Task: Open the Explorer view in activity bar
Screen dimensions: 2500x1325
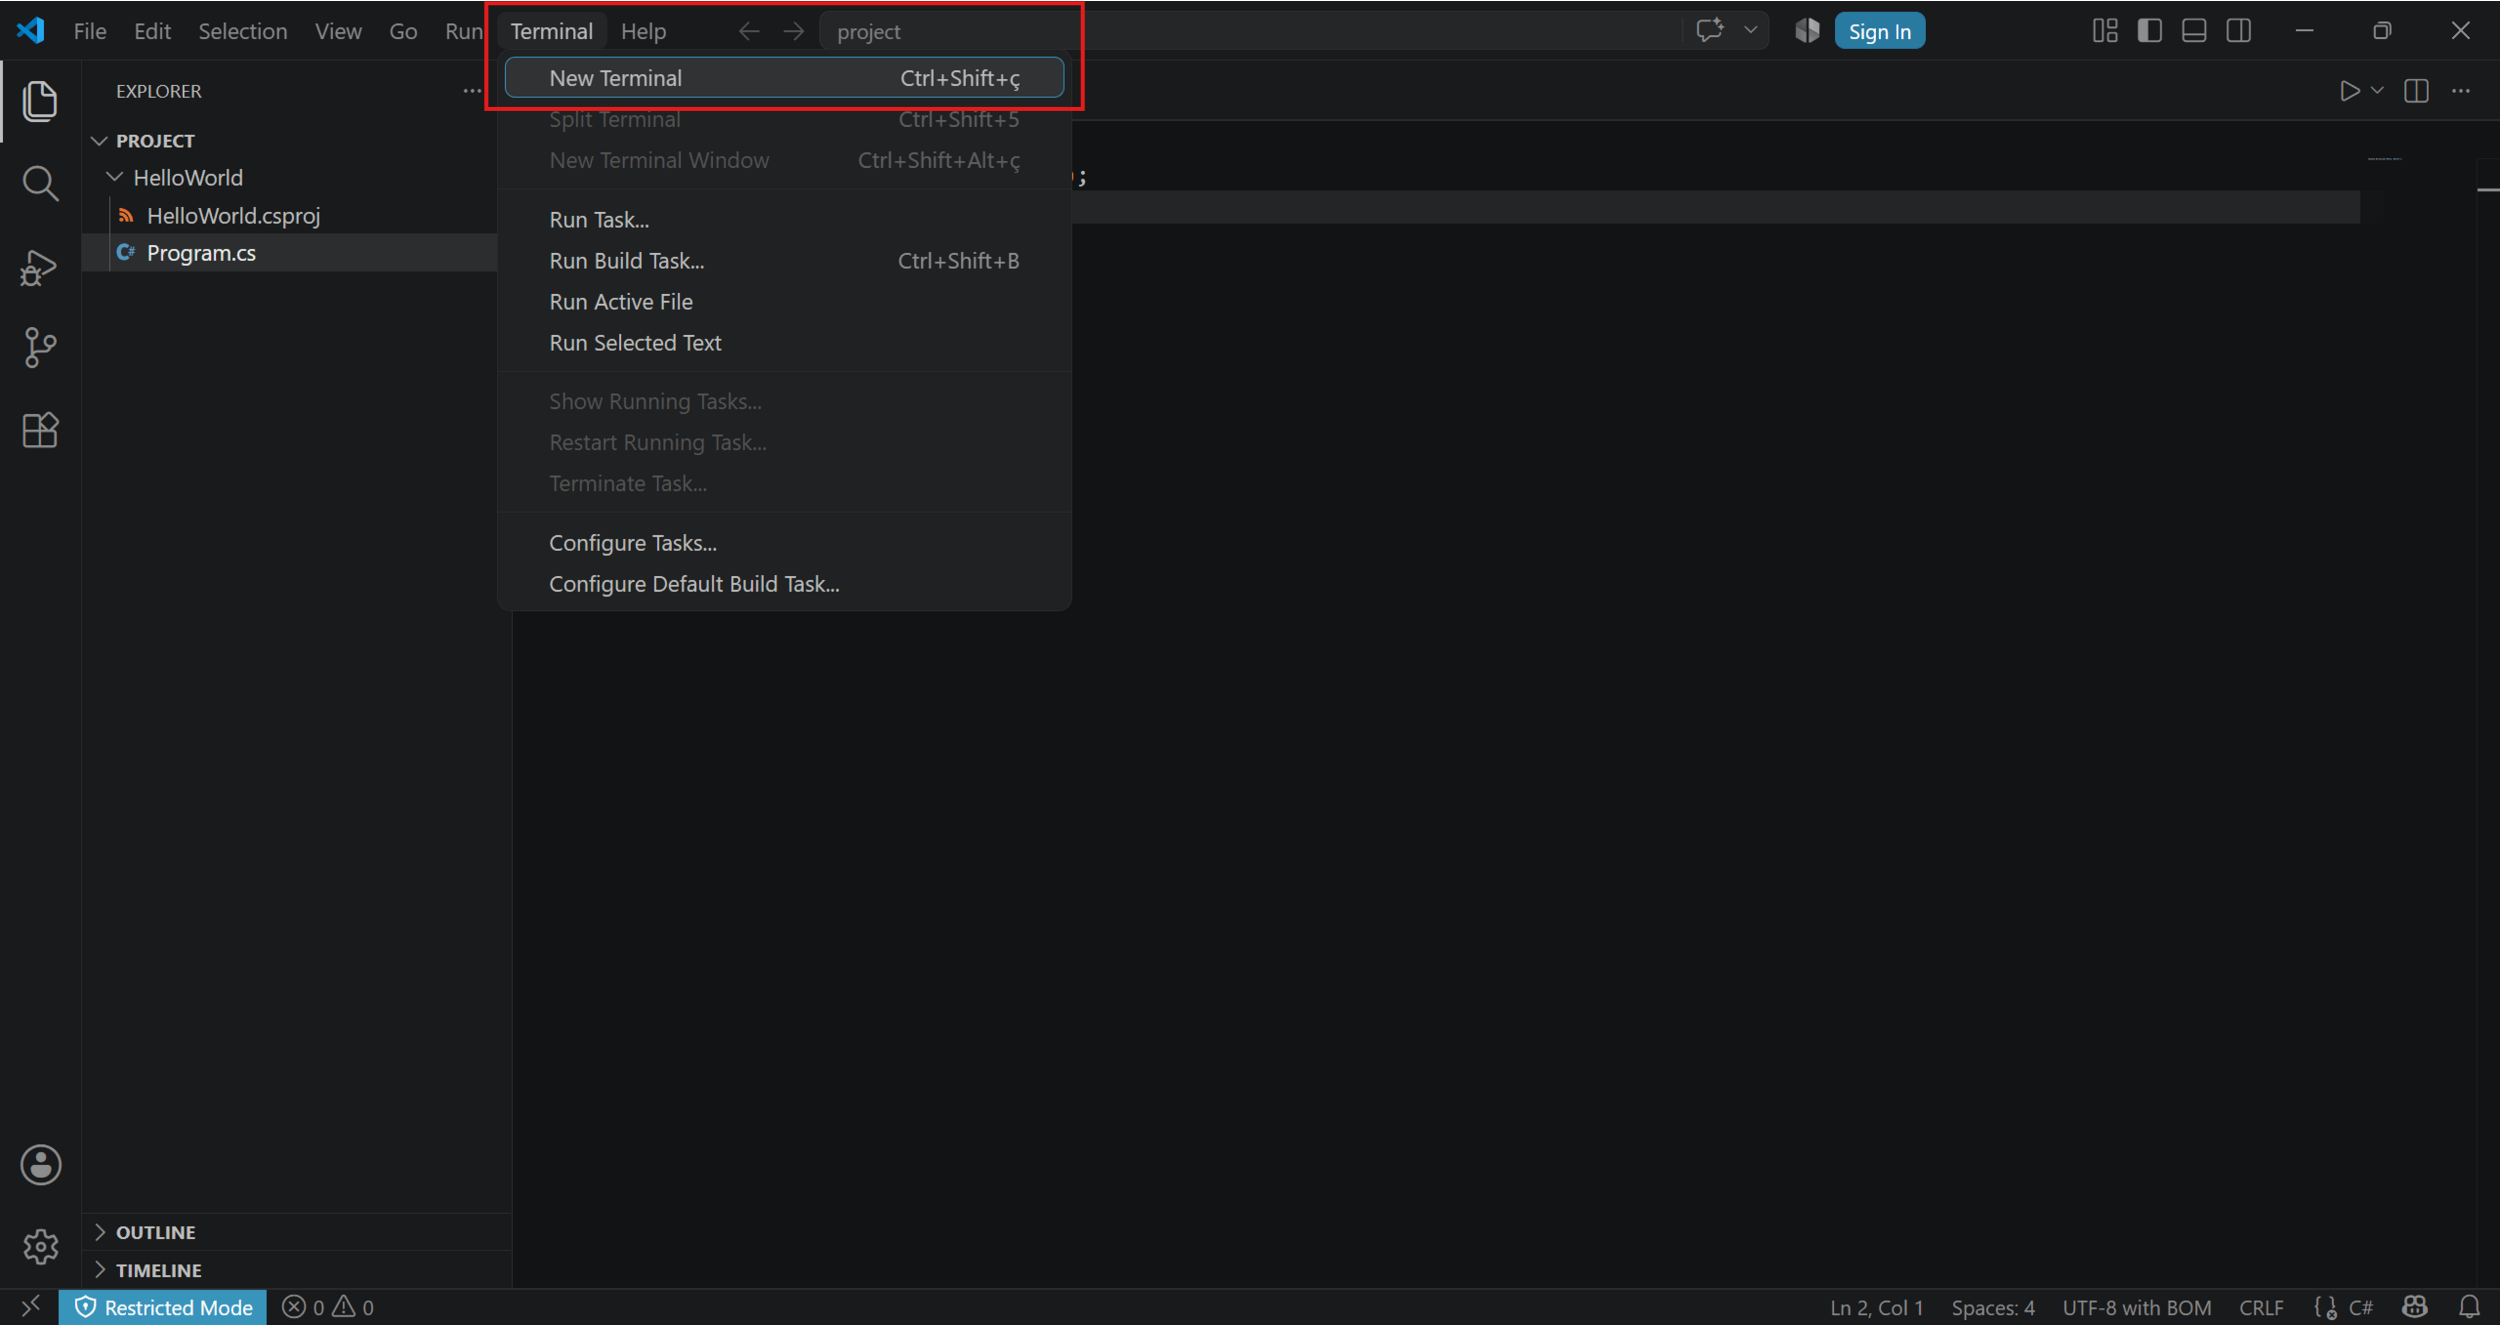Action: tap(40, 101)
